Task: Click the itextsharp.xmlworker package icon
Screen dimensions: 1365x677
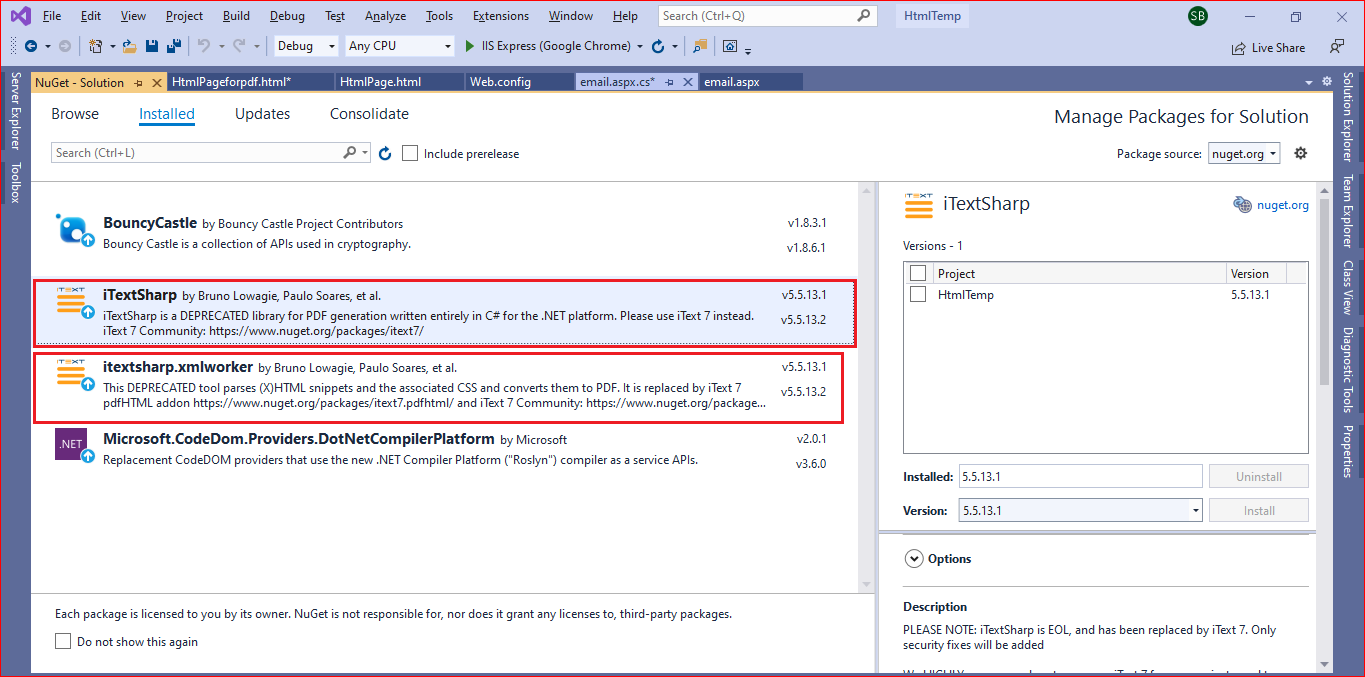Action: pos(76,375)
